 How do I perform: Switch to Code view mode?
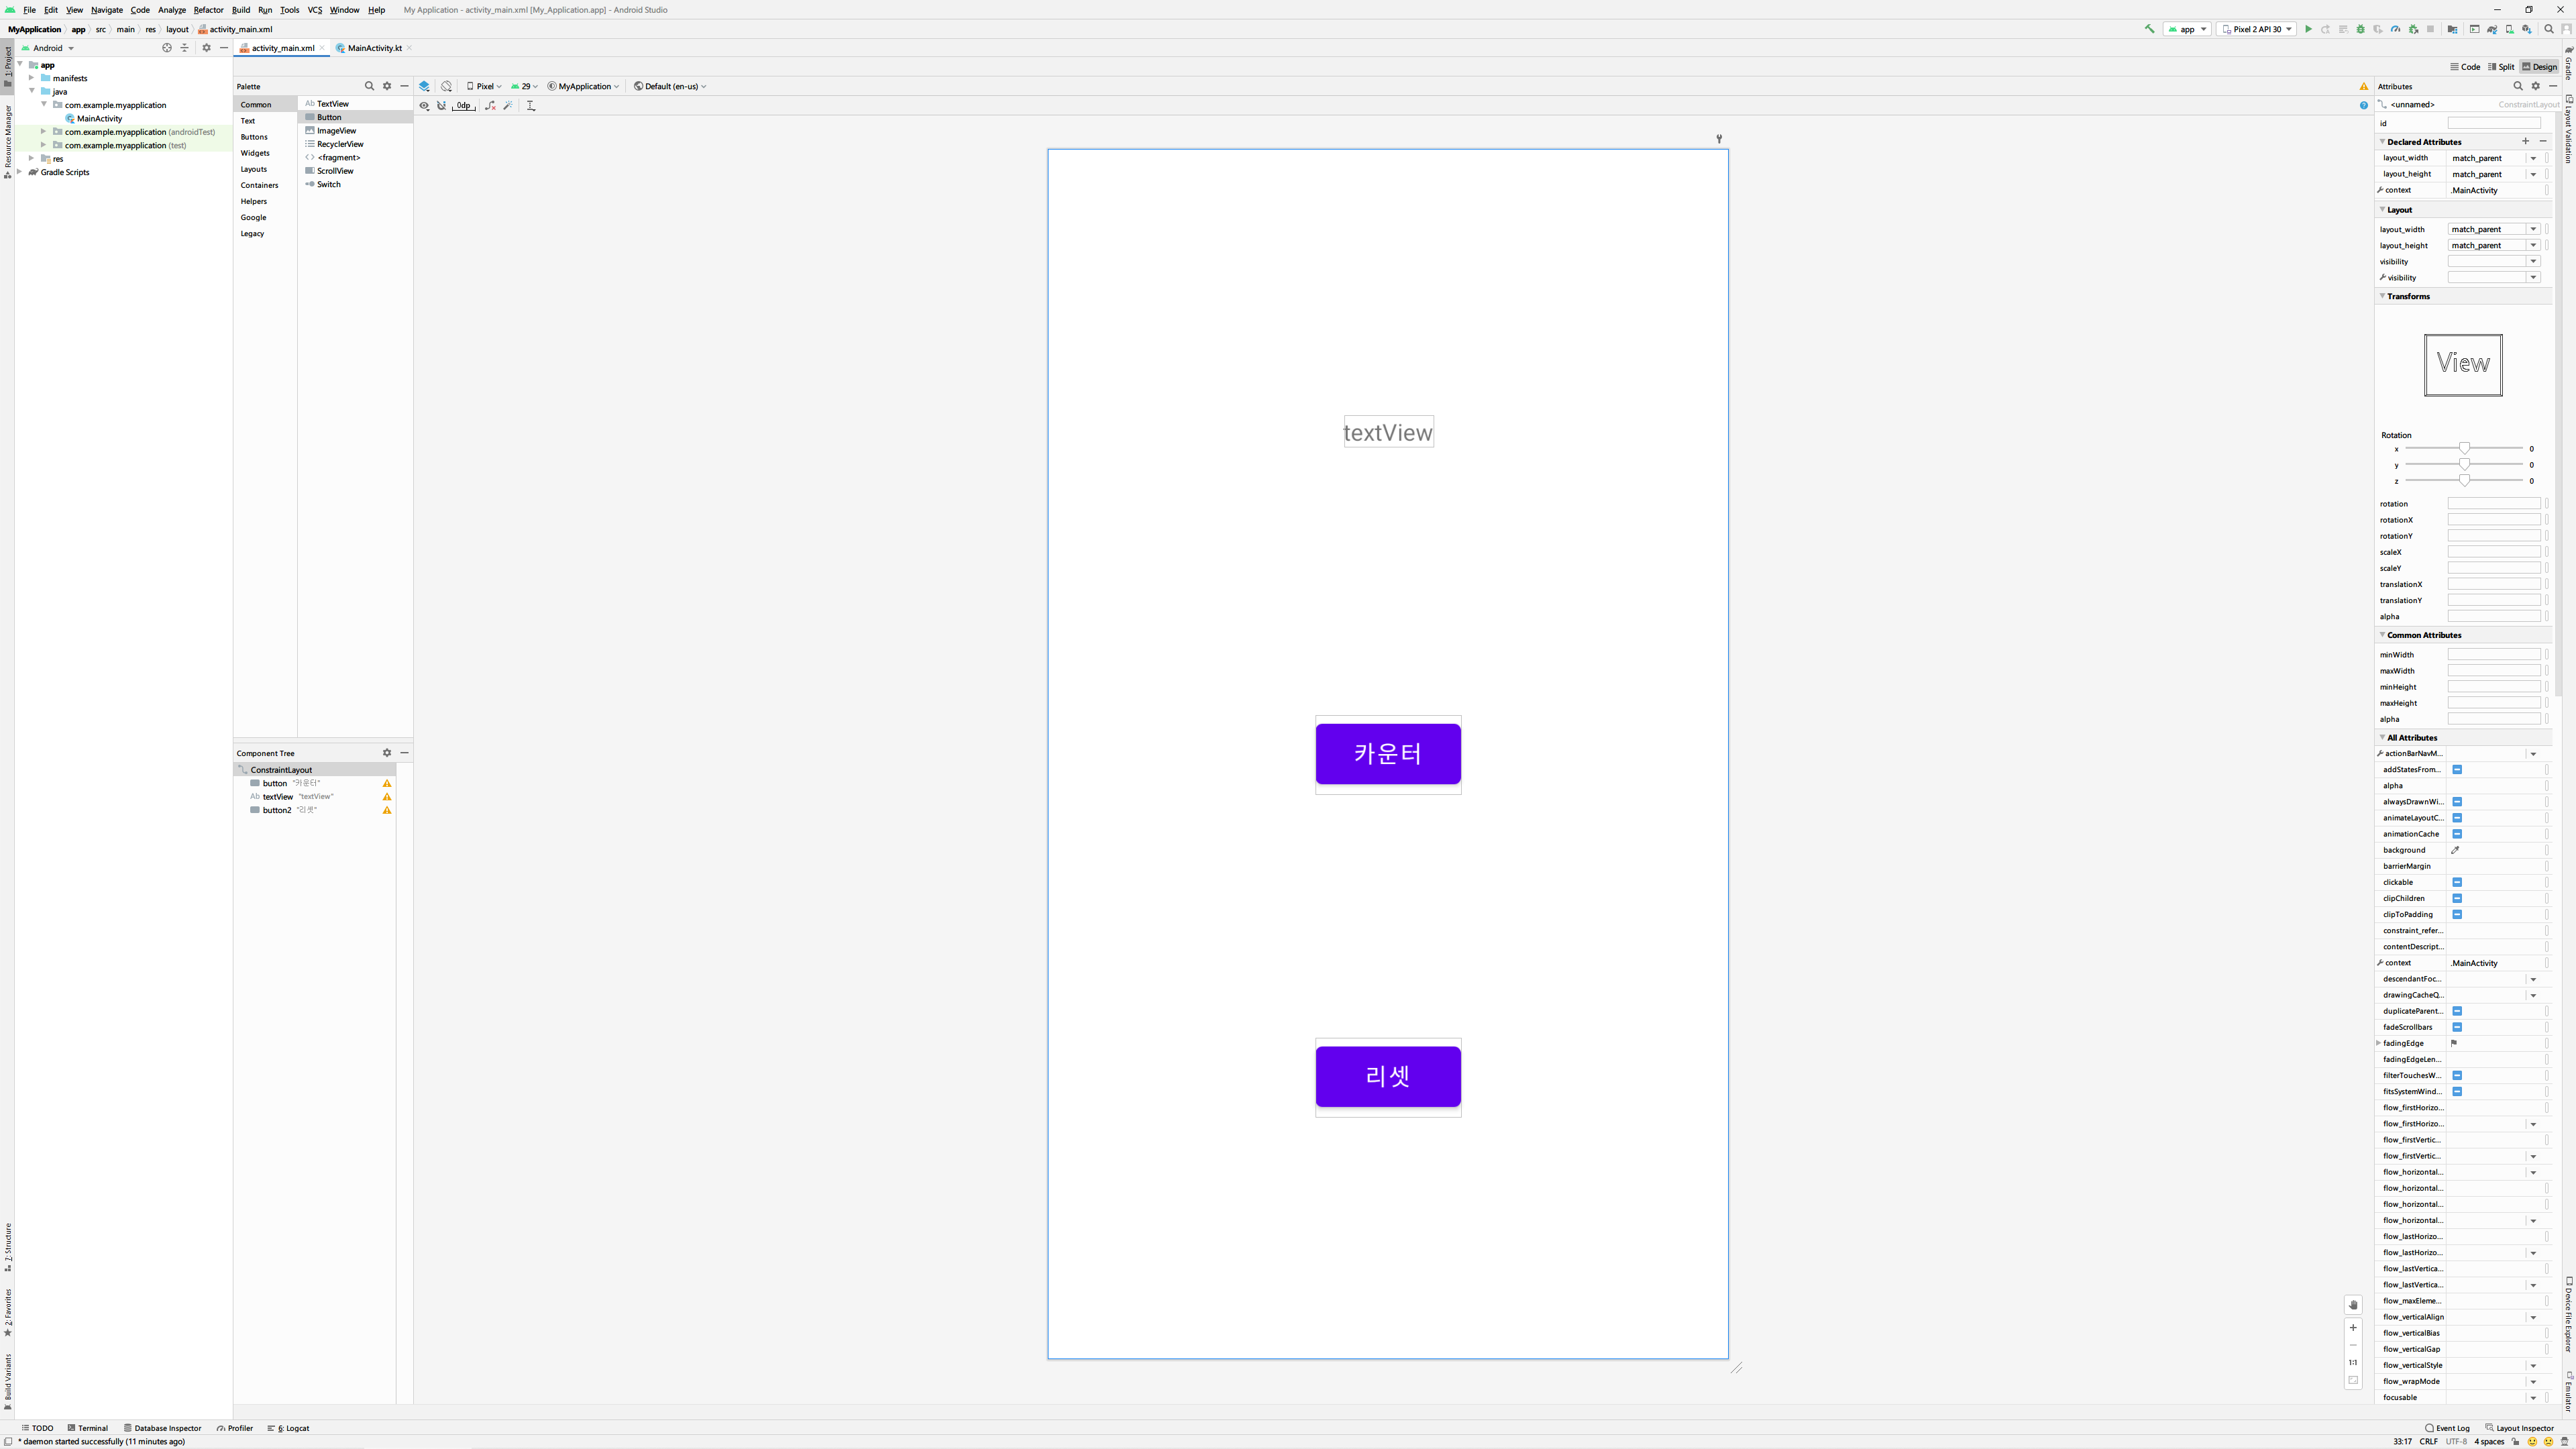(2465, 67)
